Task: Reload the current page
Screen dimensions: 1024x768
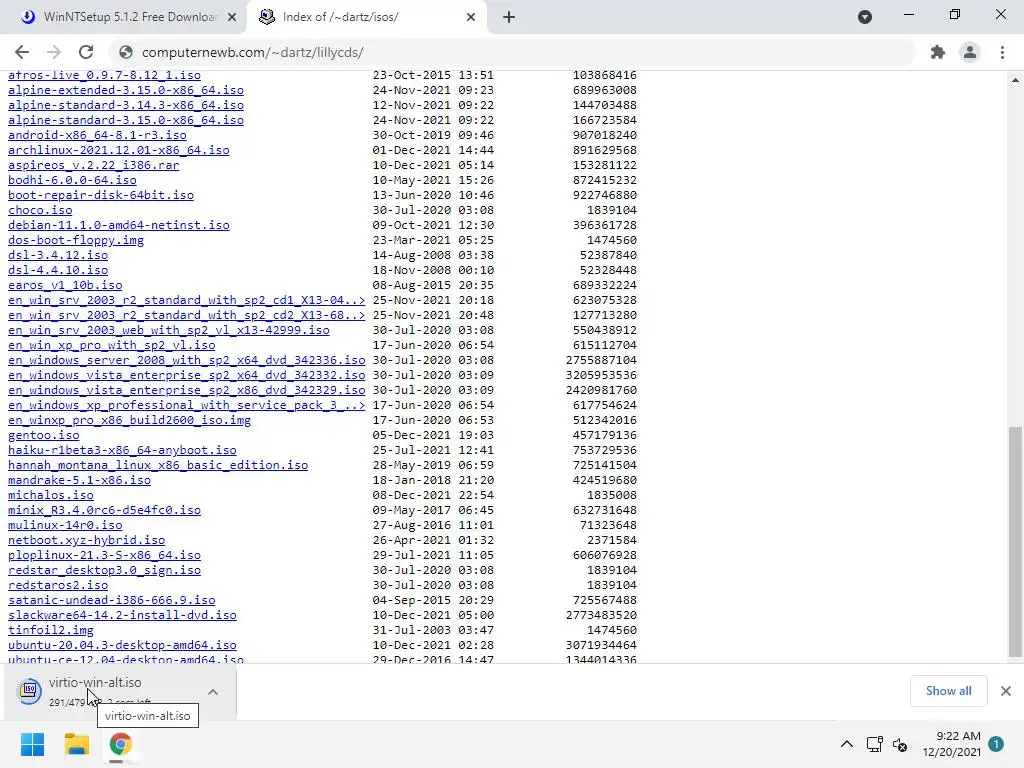Action: [86, 52]
